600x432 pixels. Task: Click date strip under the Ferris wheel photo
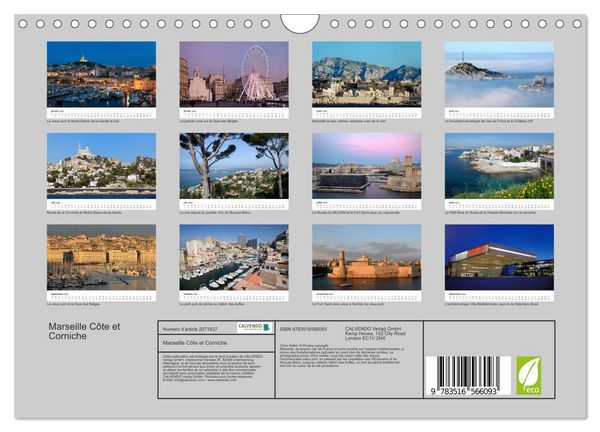coord(234,113)
